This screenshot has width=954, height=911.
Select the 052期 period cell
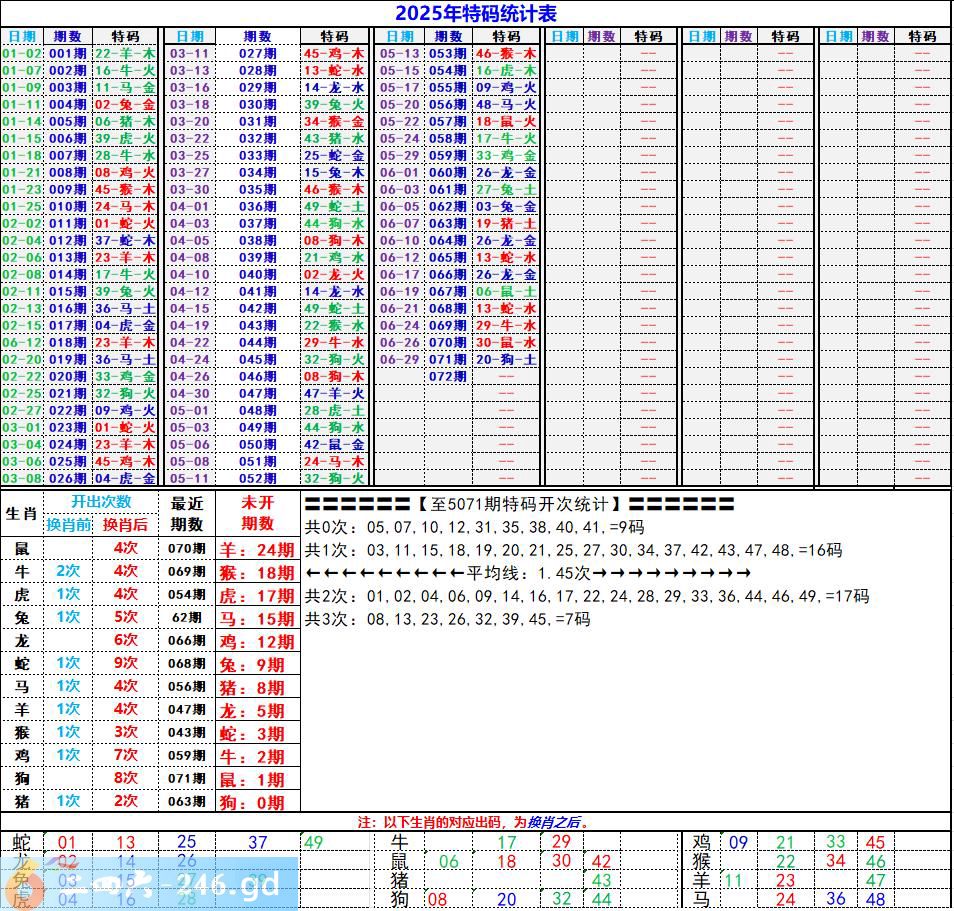pyautogui.click(x=258, y=479)
